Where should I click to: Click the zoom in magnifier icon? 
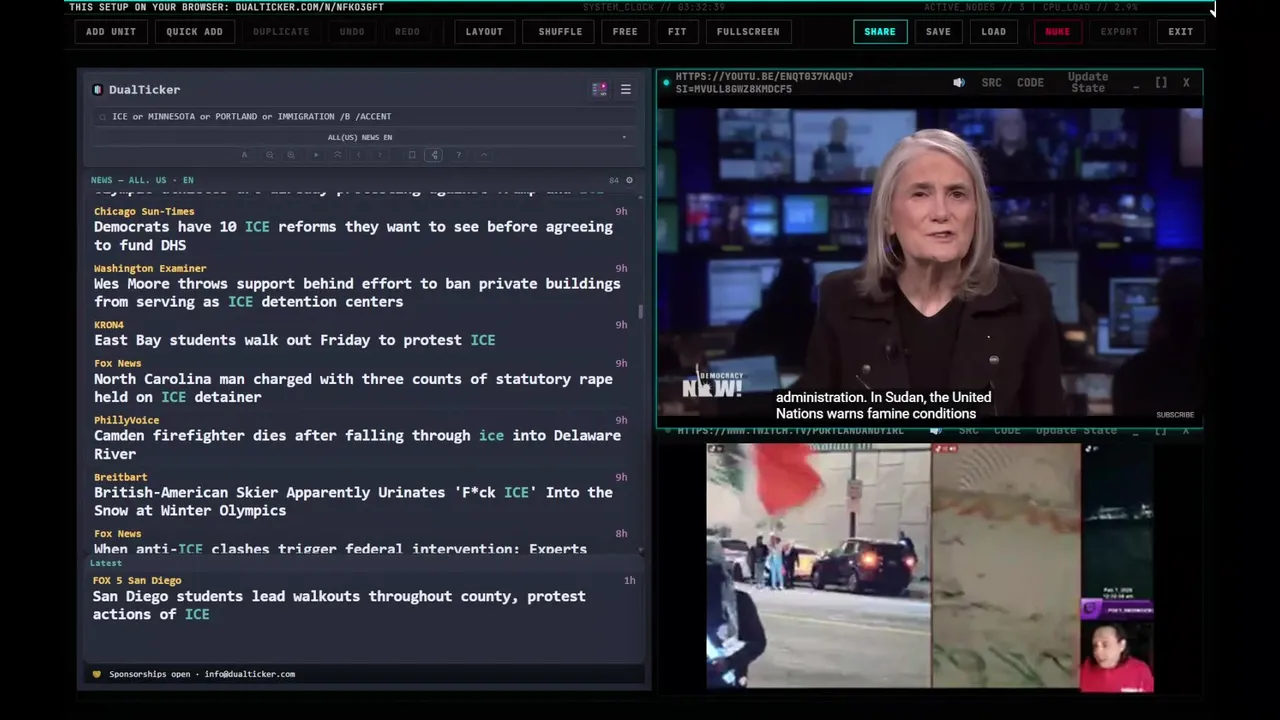point(291,155)
